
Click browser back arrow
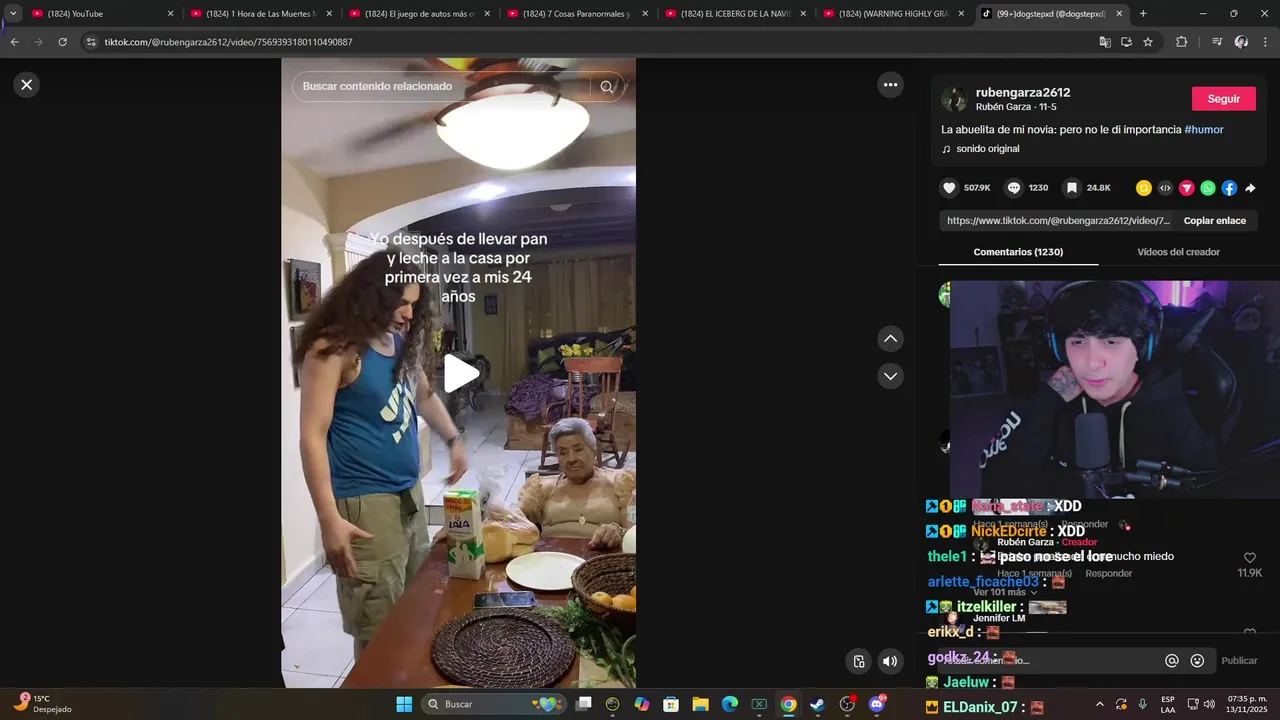15,42
